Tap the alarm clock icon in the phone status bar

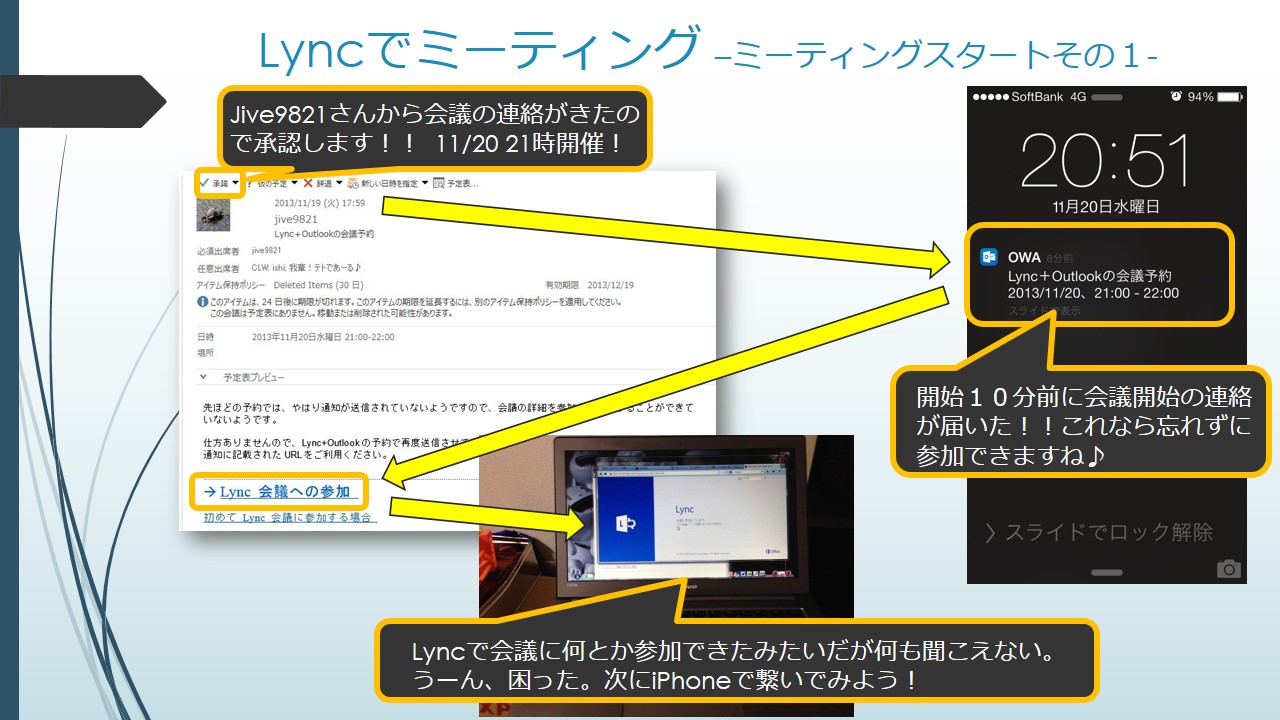click(x=1176, y=97)
